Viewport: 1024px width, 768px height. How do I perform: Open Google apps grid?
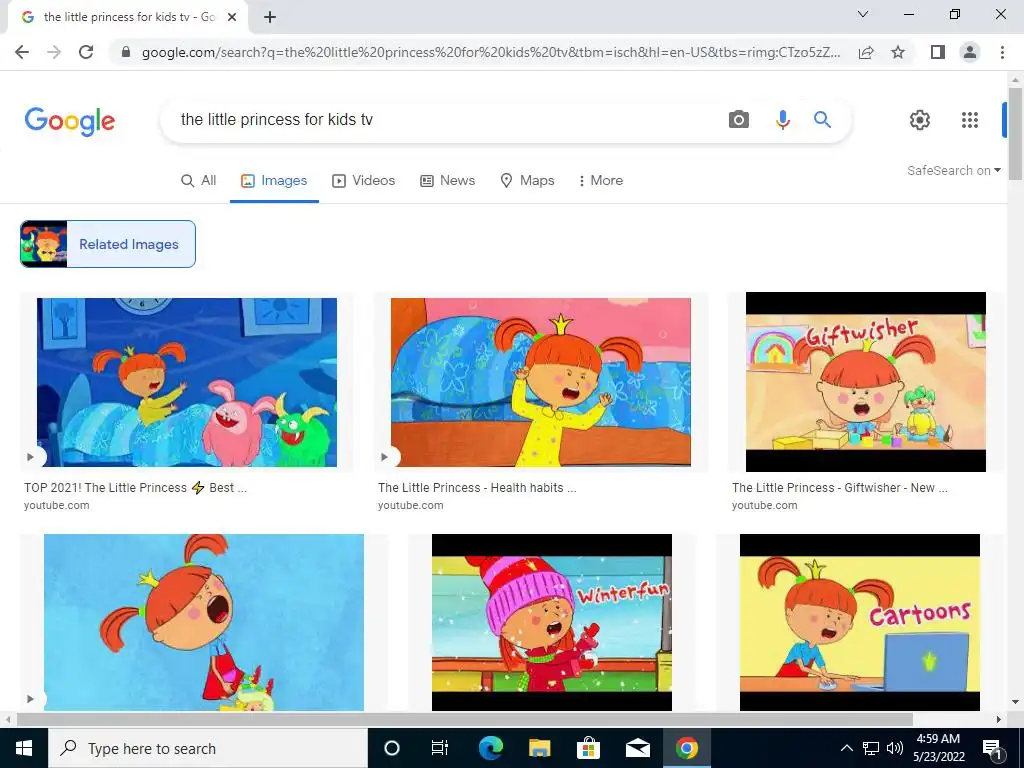coord(970,120)
